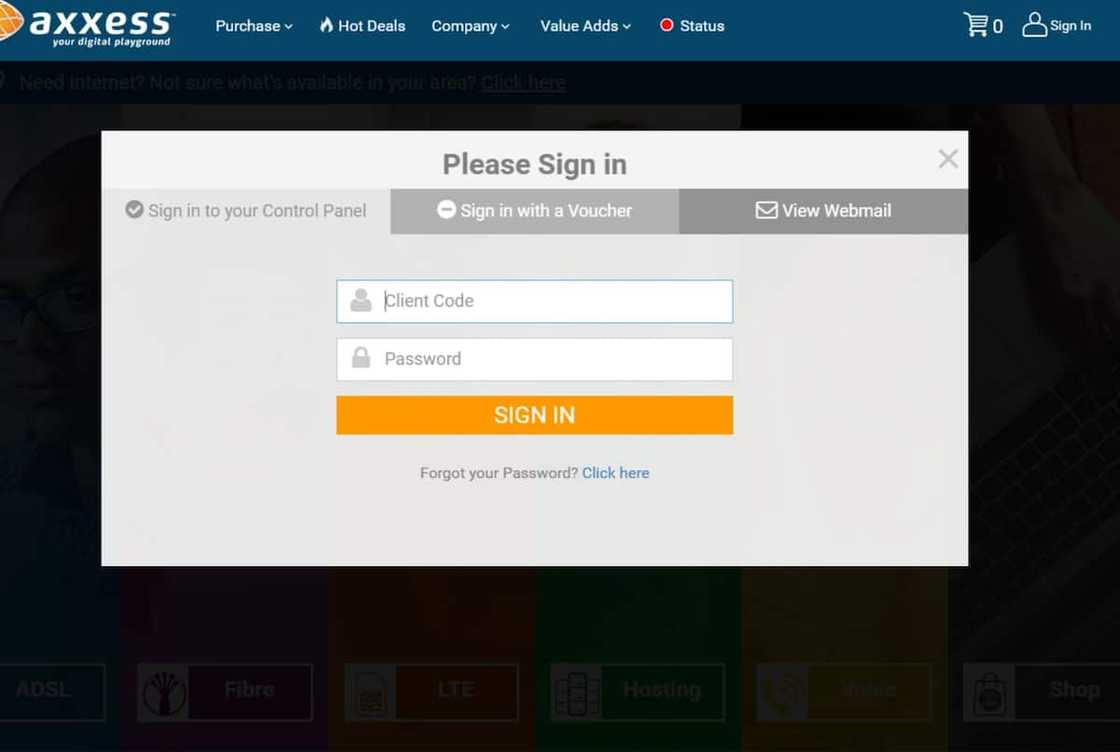
Task: Close the Please Sign in dialog
Action: click(948, 159)
